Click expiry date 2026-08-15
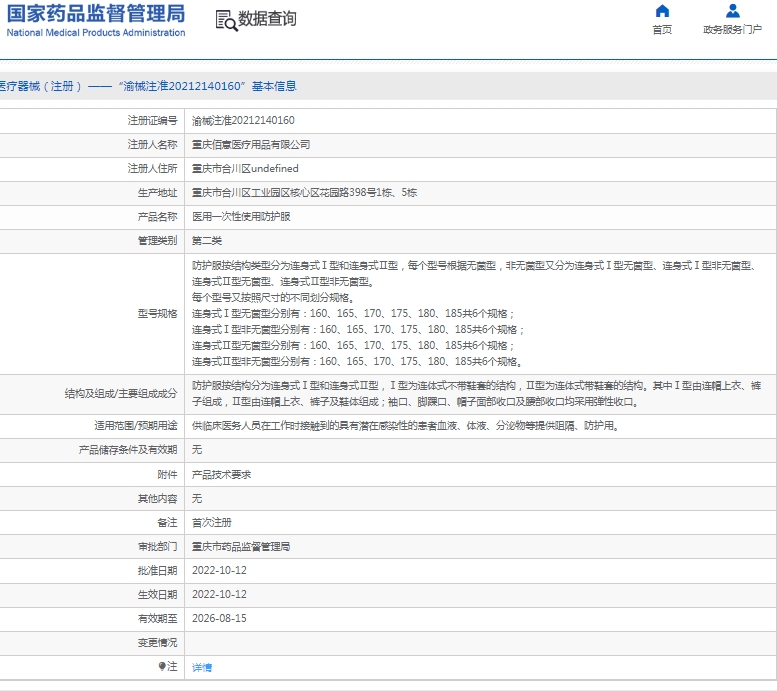This screenshot has width=777, height=691. [219, 619]
